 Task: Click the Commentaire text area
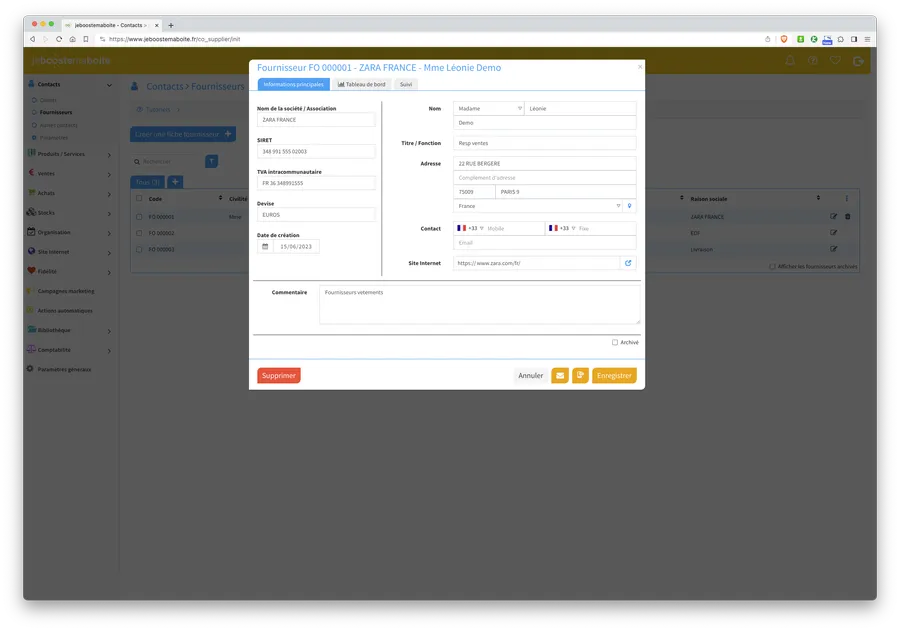(x=479, y=305)
